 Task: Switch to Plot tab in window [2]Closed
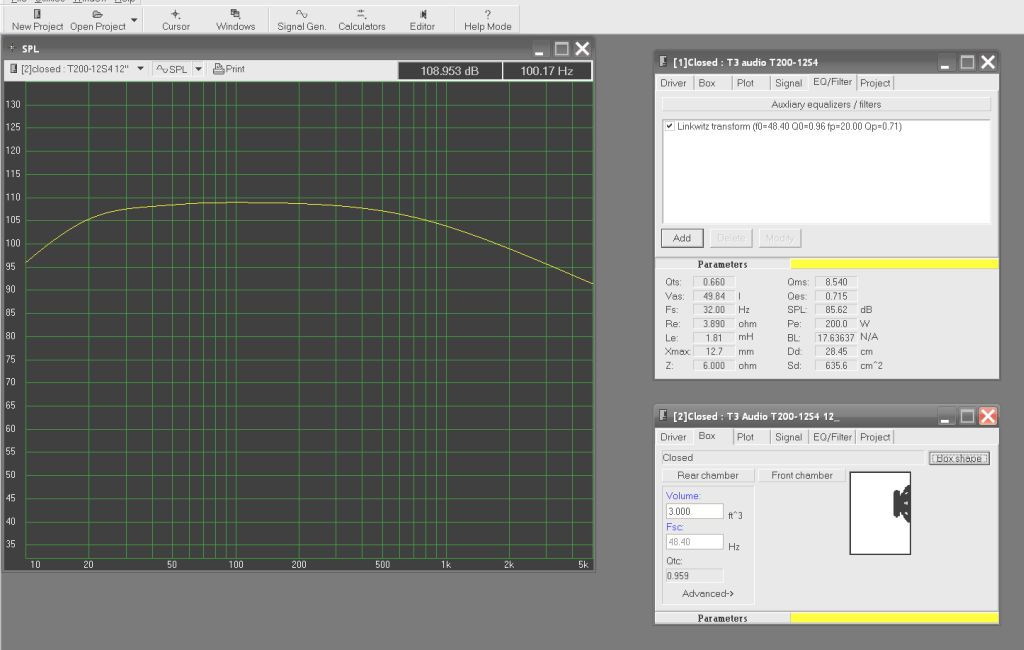tap(745, 437)
